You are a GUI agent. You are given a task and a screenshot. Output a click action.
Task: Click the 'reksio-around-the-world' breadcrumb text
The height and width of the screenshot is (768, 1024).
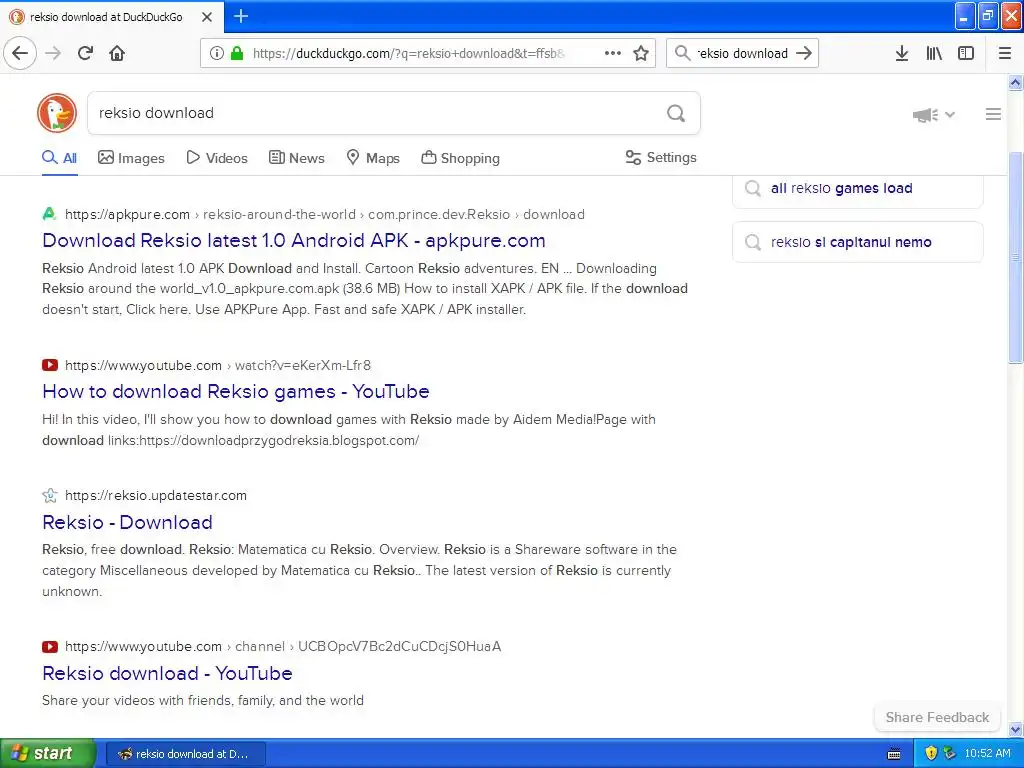(x=280, y=214)
